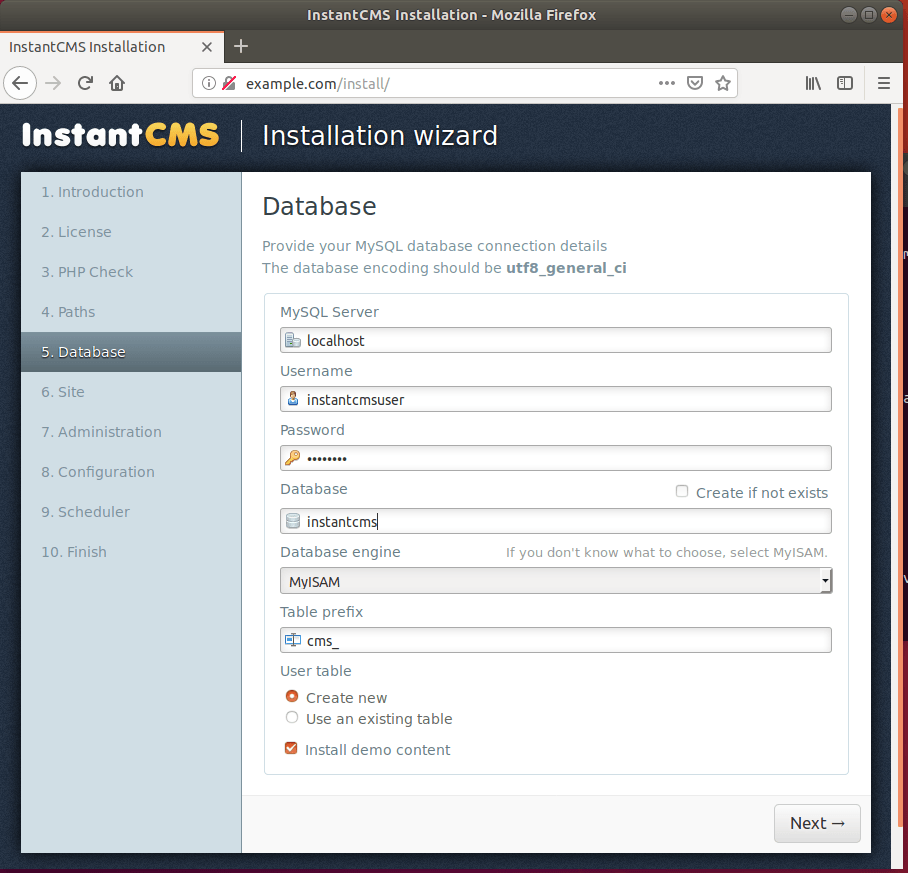Viewport: 908px width, 873px height.
Task: Enable the Create if not exists checkbox
Action: click(x=682, y=491)
